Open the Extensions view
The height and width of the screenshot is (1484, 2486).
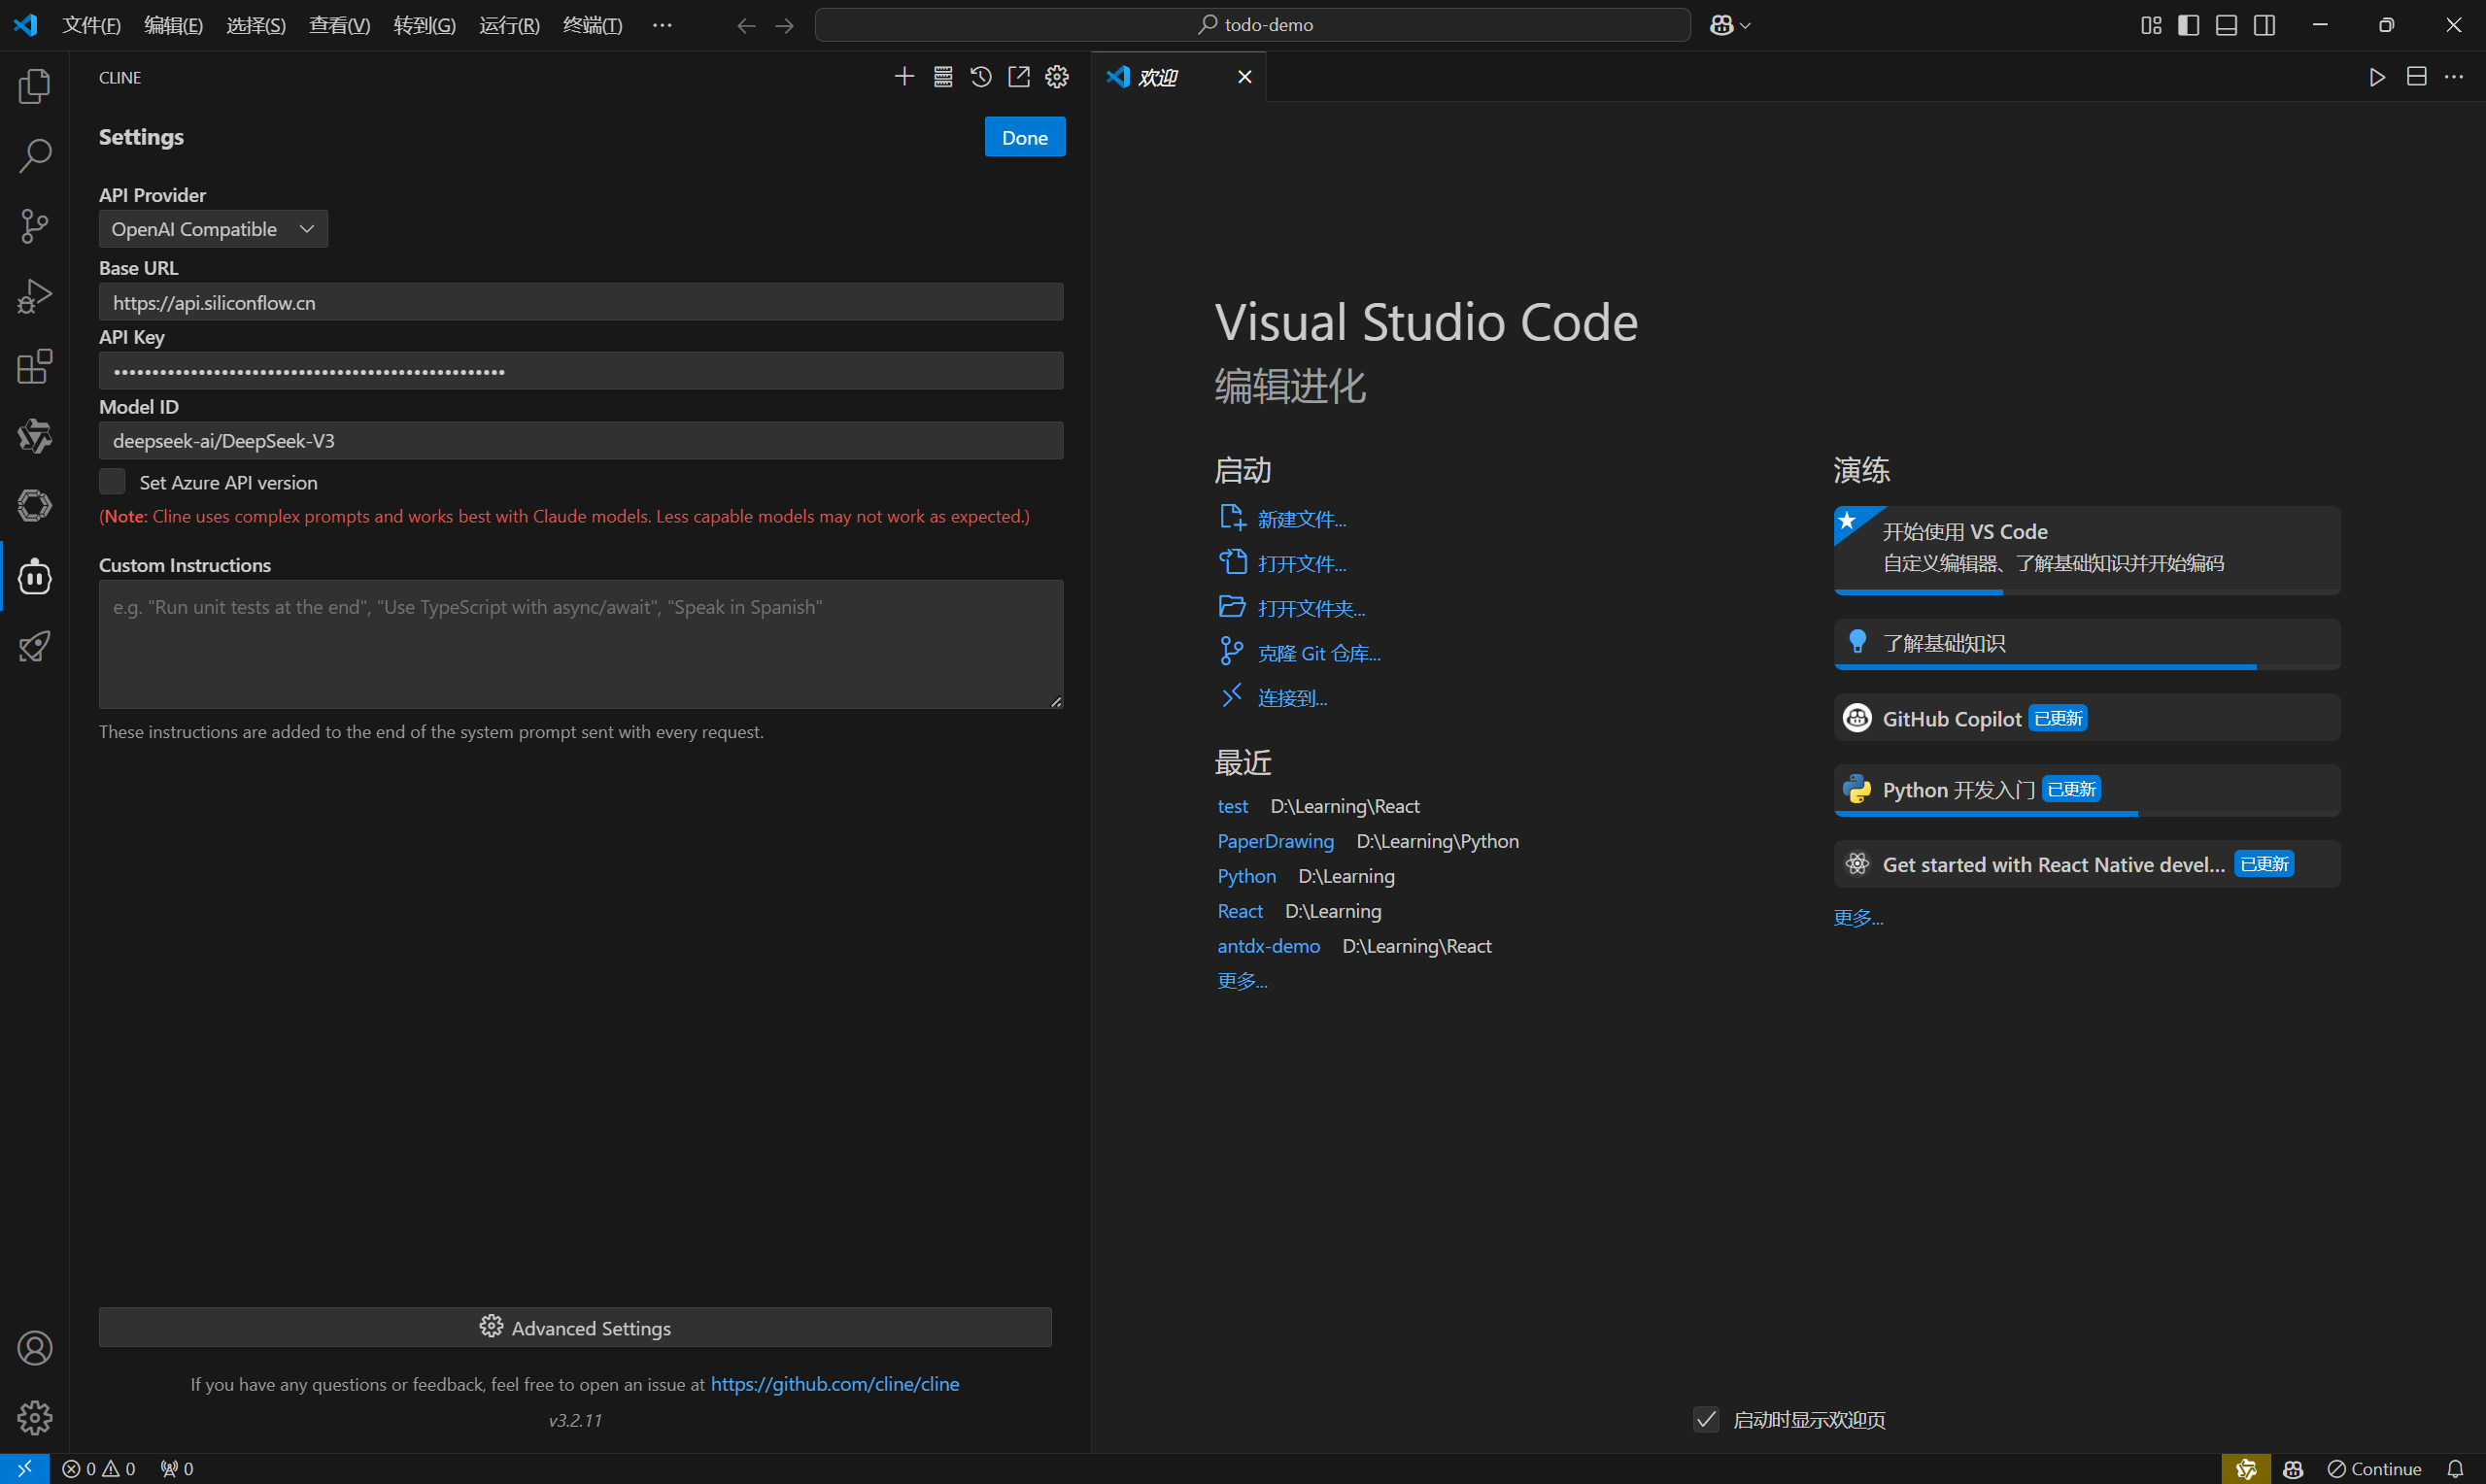coord(34,367)
